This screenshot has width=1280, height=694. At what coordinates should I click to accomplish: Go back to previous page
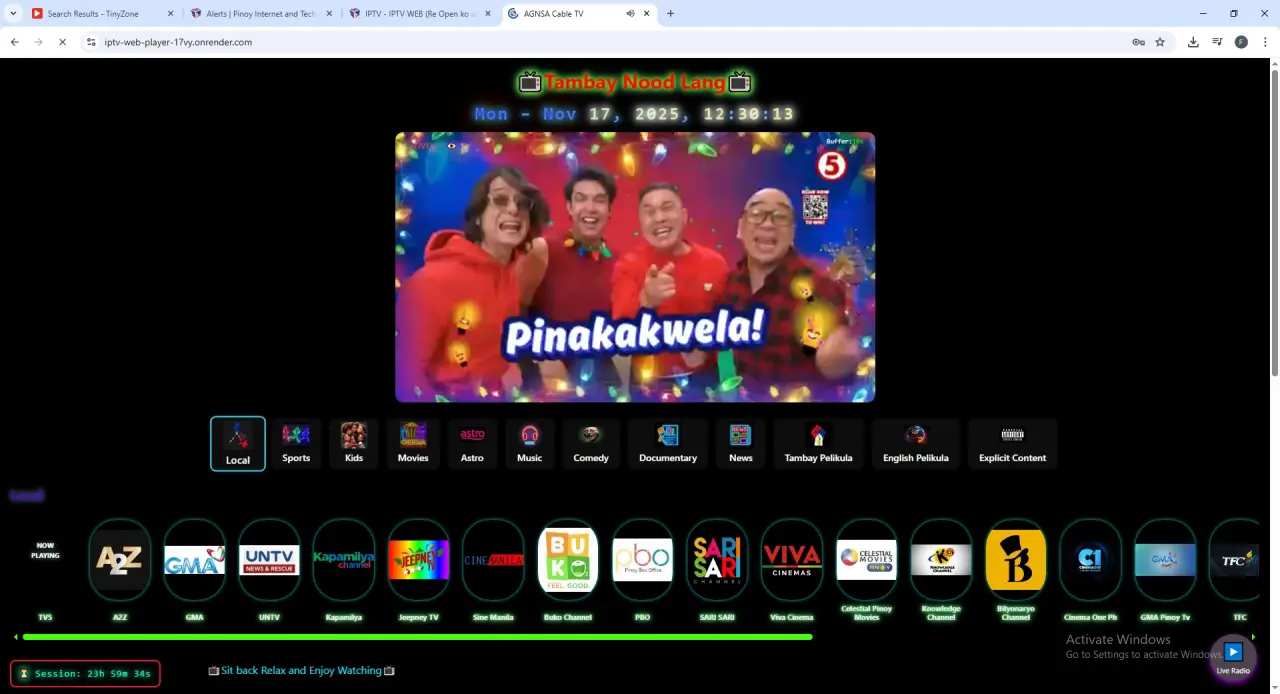point(14,42)
